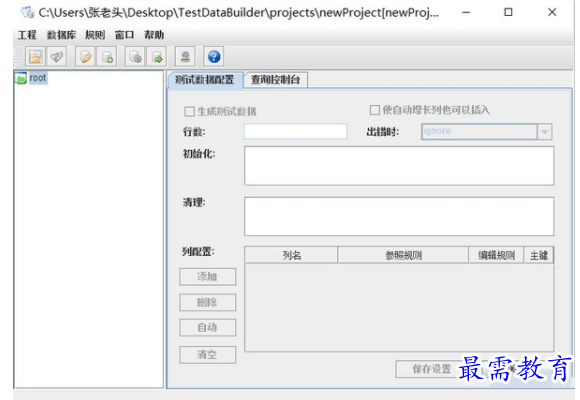Open the 数据库 menu

click(x=61, y=35)
